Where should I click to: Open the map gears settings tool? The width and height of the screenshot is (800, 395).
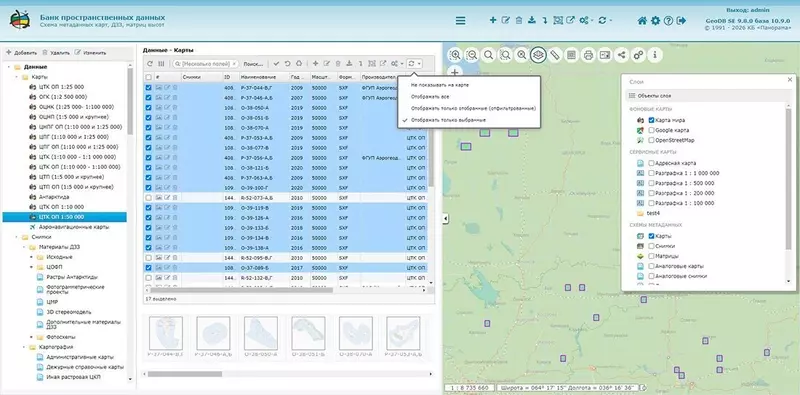coord(638,55)
